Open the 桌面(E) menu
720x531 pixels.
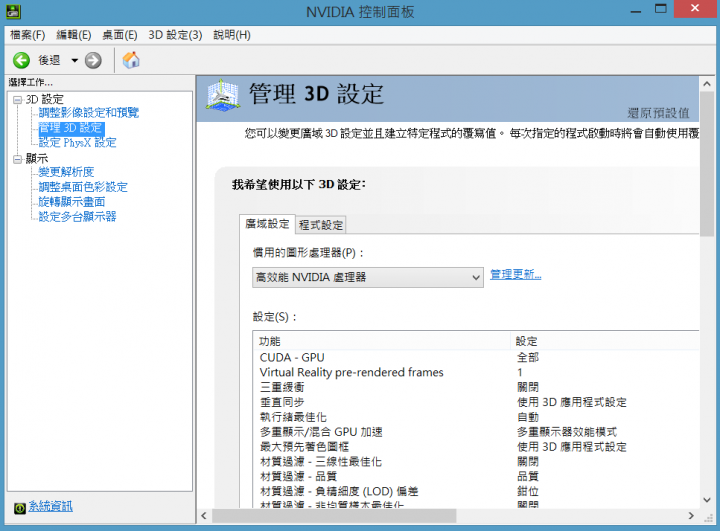pos(119,35)
